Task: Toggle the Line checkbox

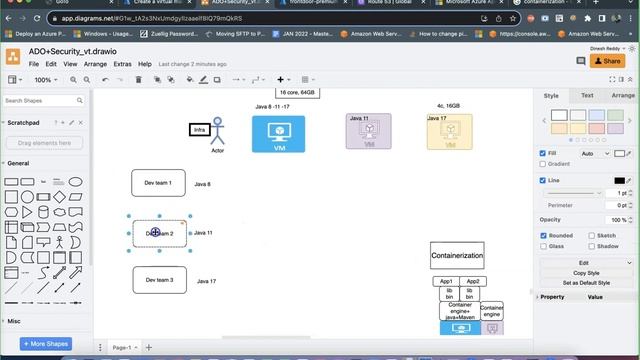Action: coord(542,180)
